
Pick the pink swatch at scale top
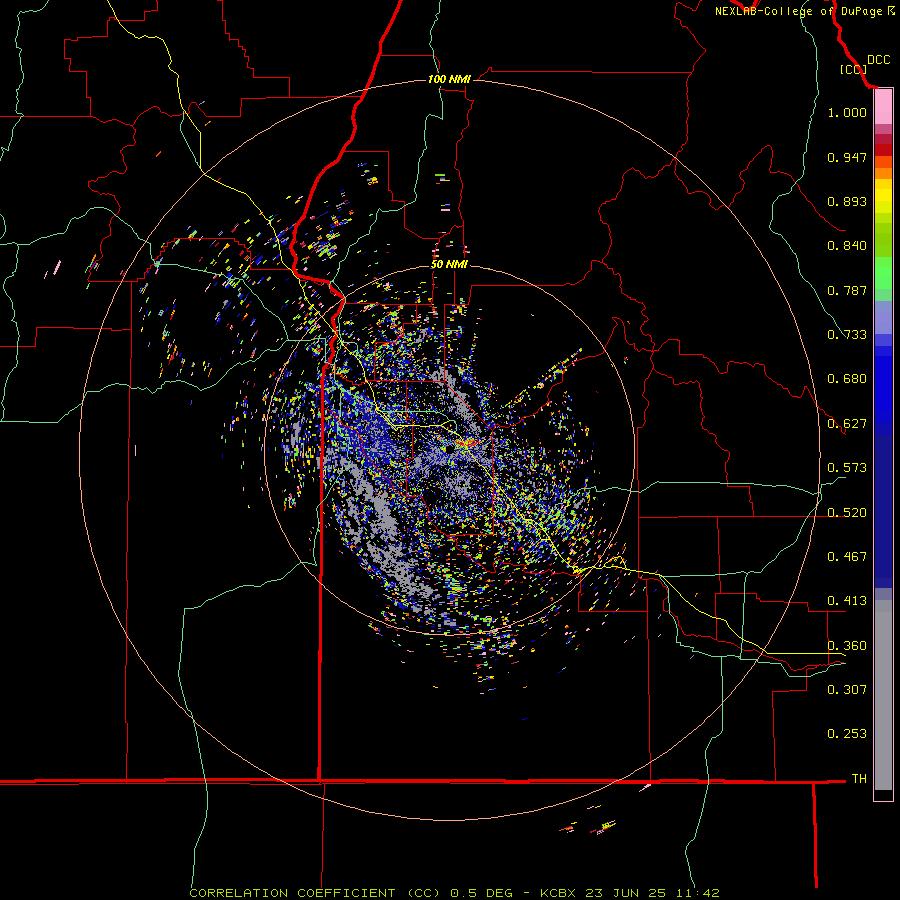[x=883, y=107]
